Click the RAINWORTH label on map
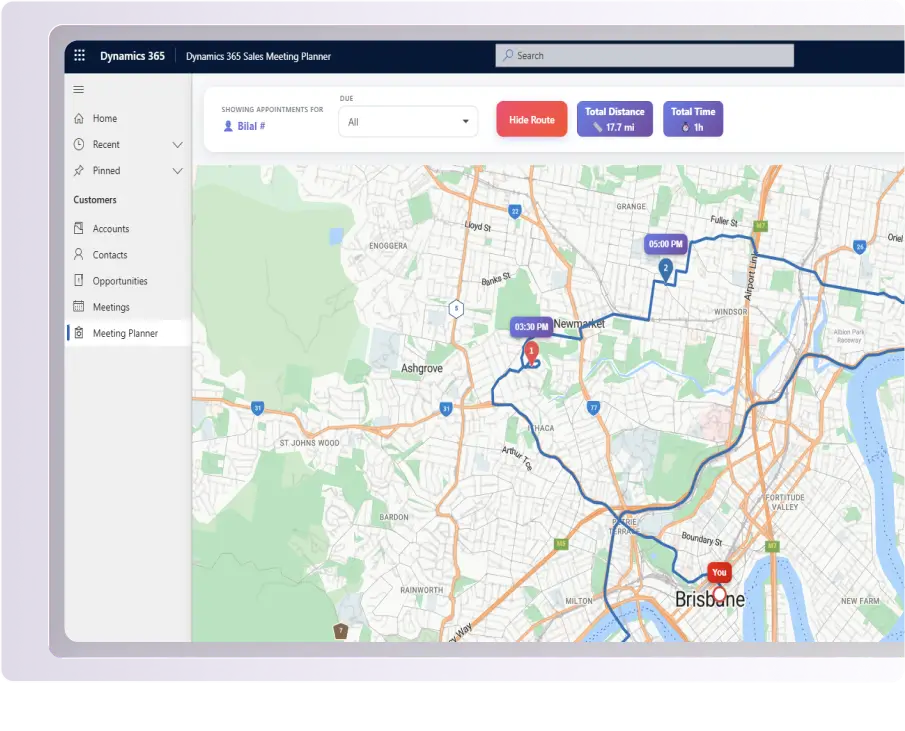The image size is (905, 731). coord(422,590)
